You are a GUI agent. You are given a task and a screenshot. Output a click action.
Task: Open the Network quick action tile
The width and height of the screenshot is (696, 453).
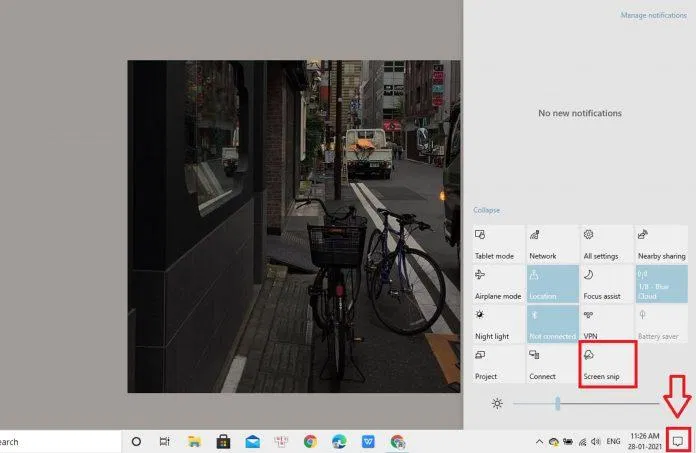click(x=553, y=244)
